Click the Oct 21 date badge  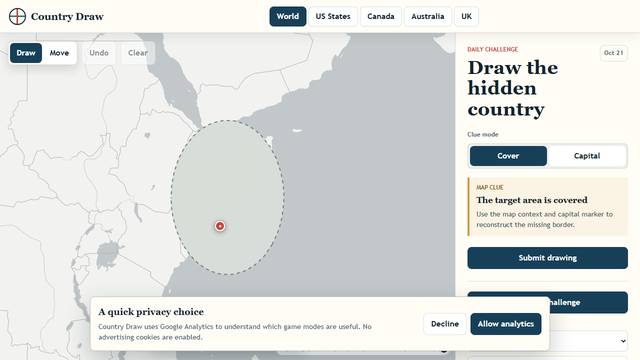click(613, 53)
